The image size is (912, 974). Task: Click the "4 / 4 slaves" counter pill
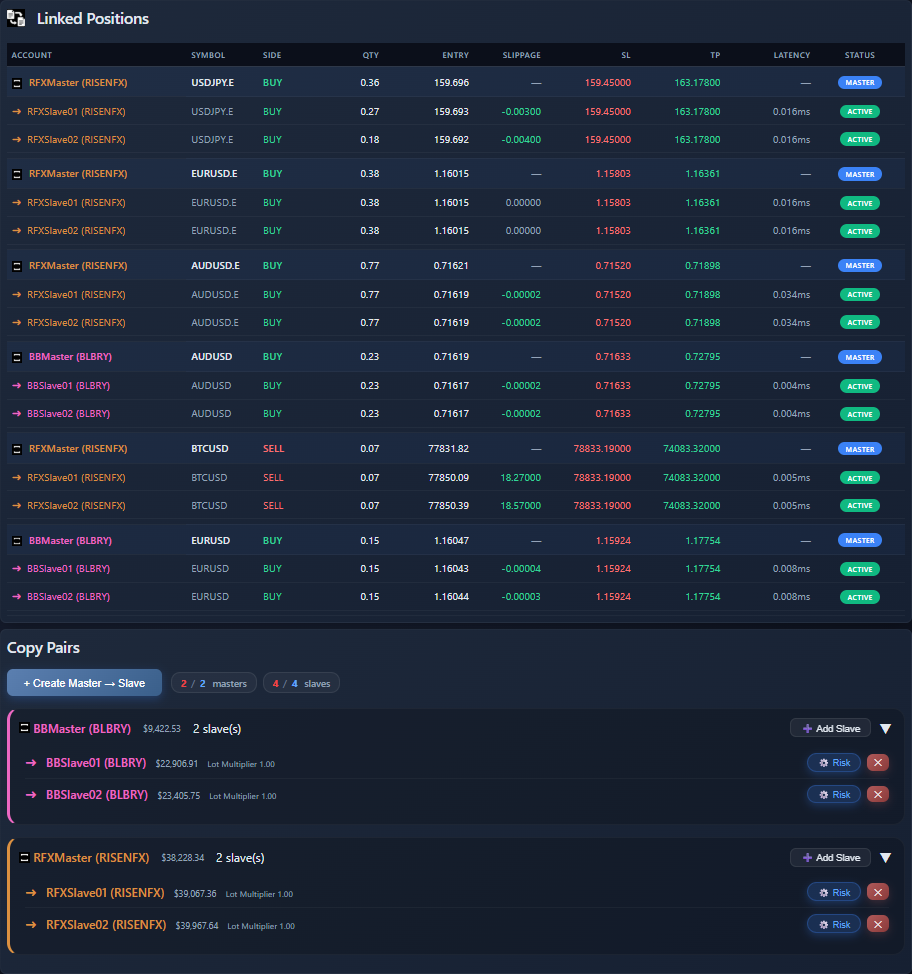(301, 683)
